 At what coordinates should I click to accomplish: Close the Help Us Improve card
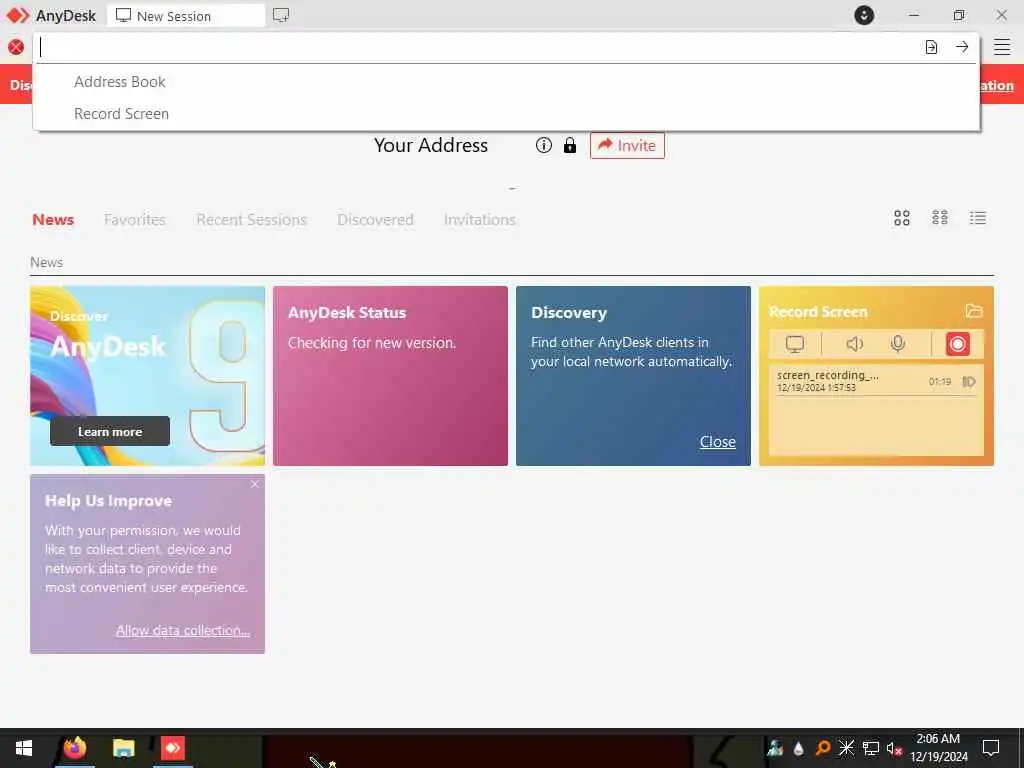[255, 484]
